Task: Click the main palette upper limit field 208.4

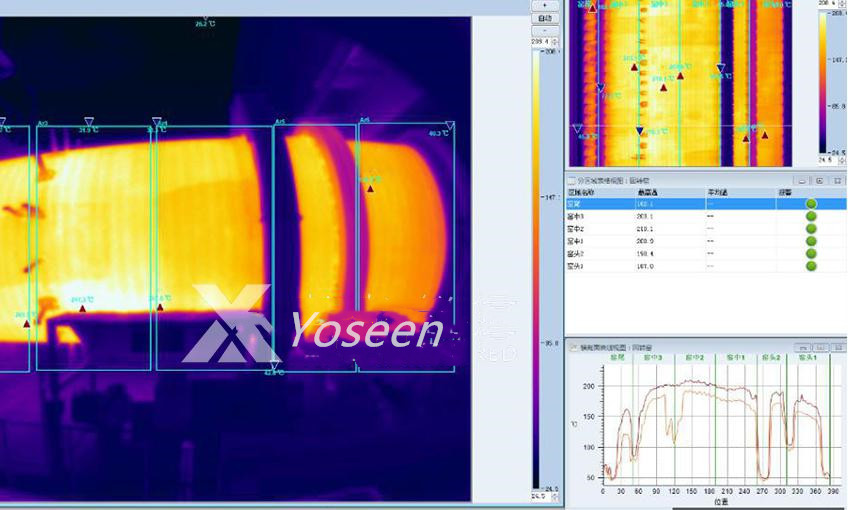Action: pyautogui.click(x=540, y=42)
